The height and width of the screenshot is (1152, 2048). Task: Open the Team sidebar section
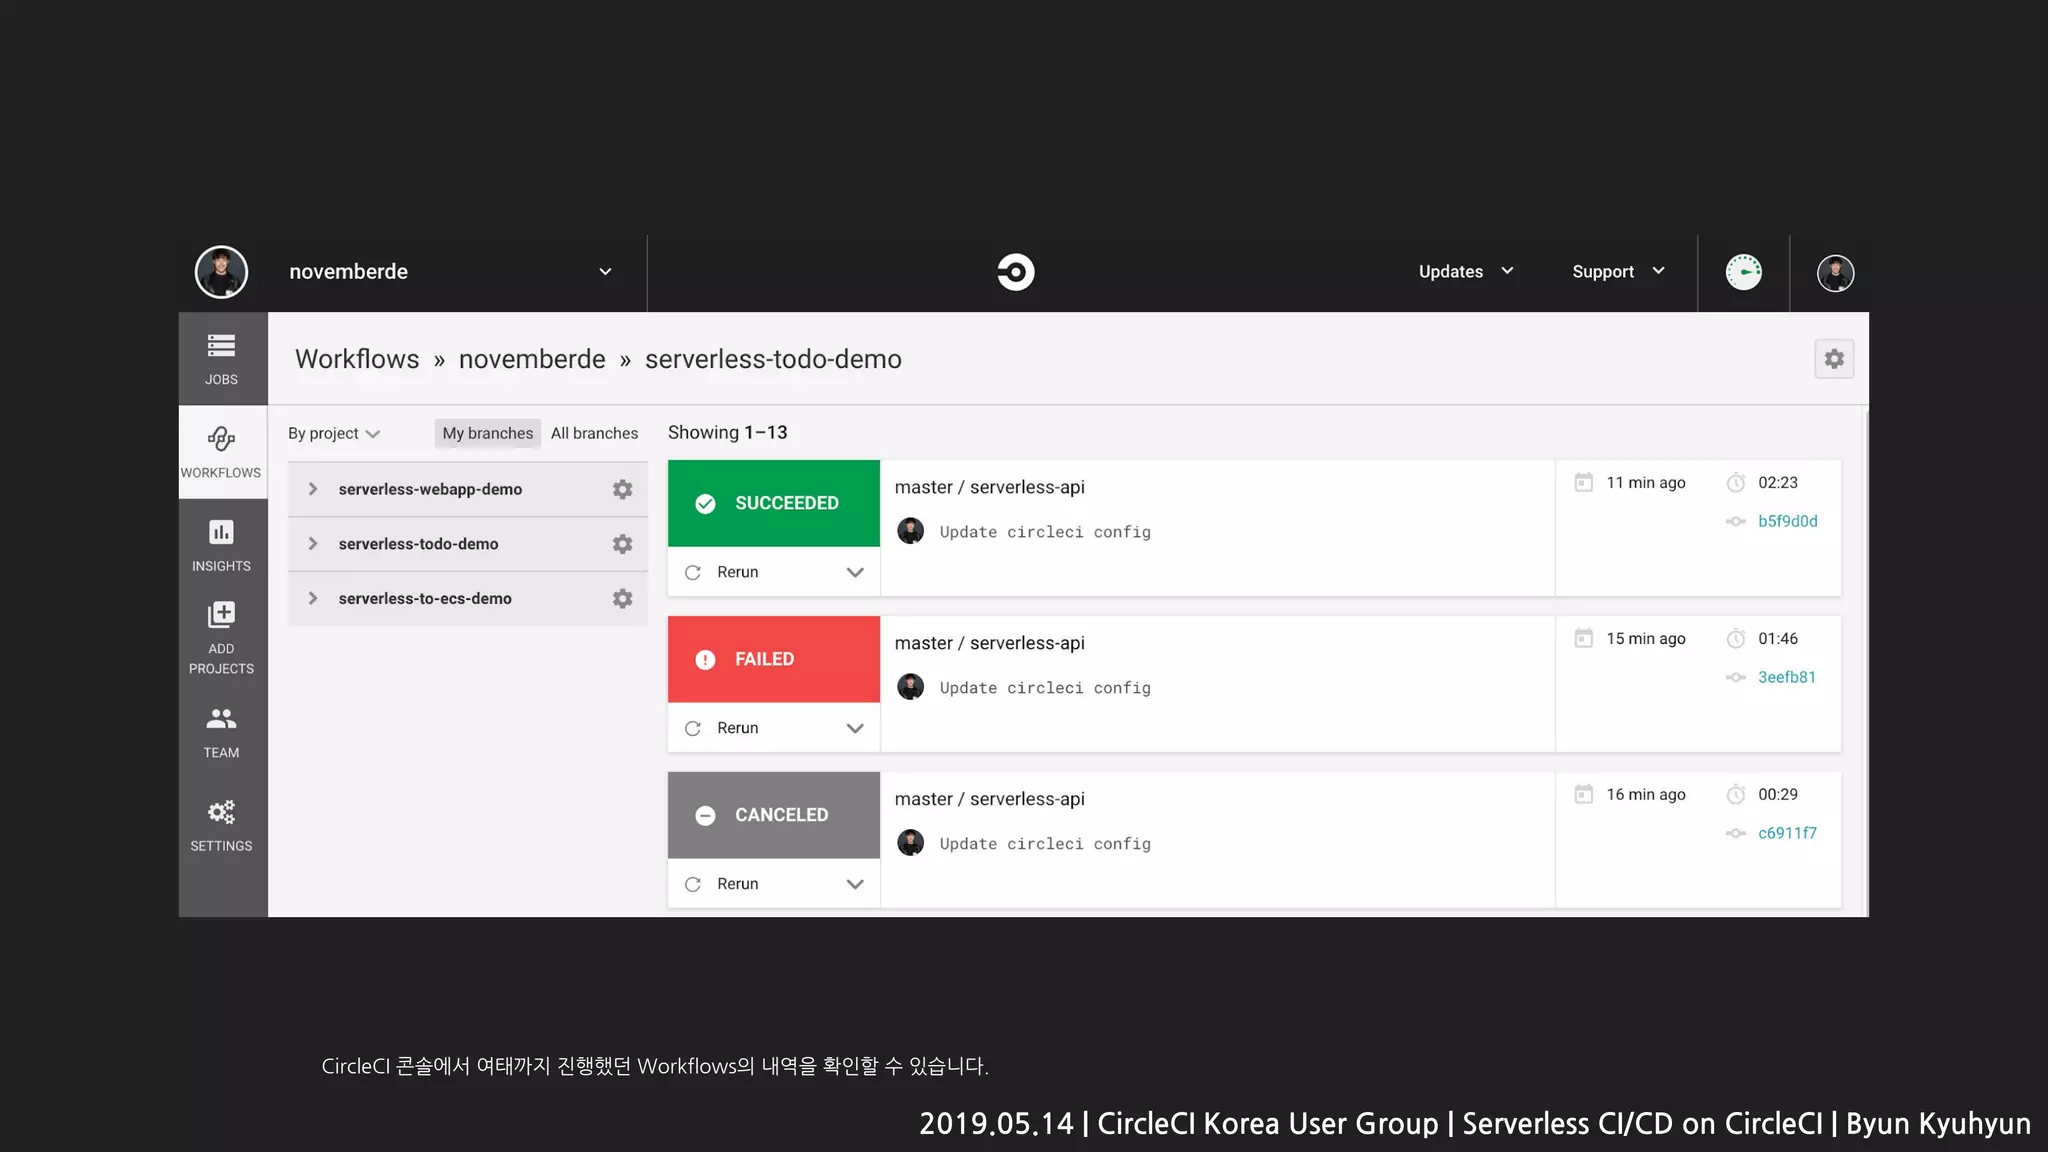(221, 732)
